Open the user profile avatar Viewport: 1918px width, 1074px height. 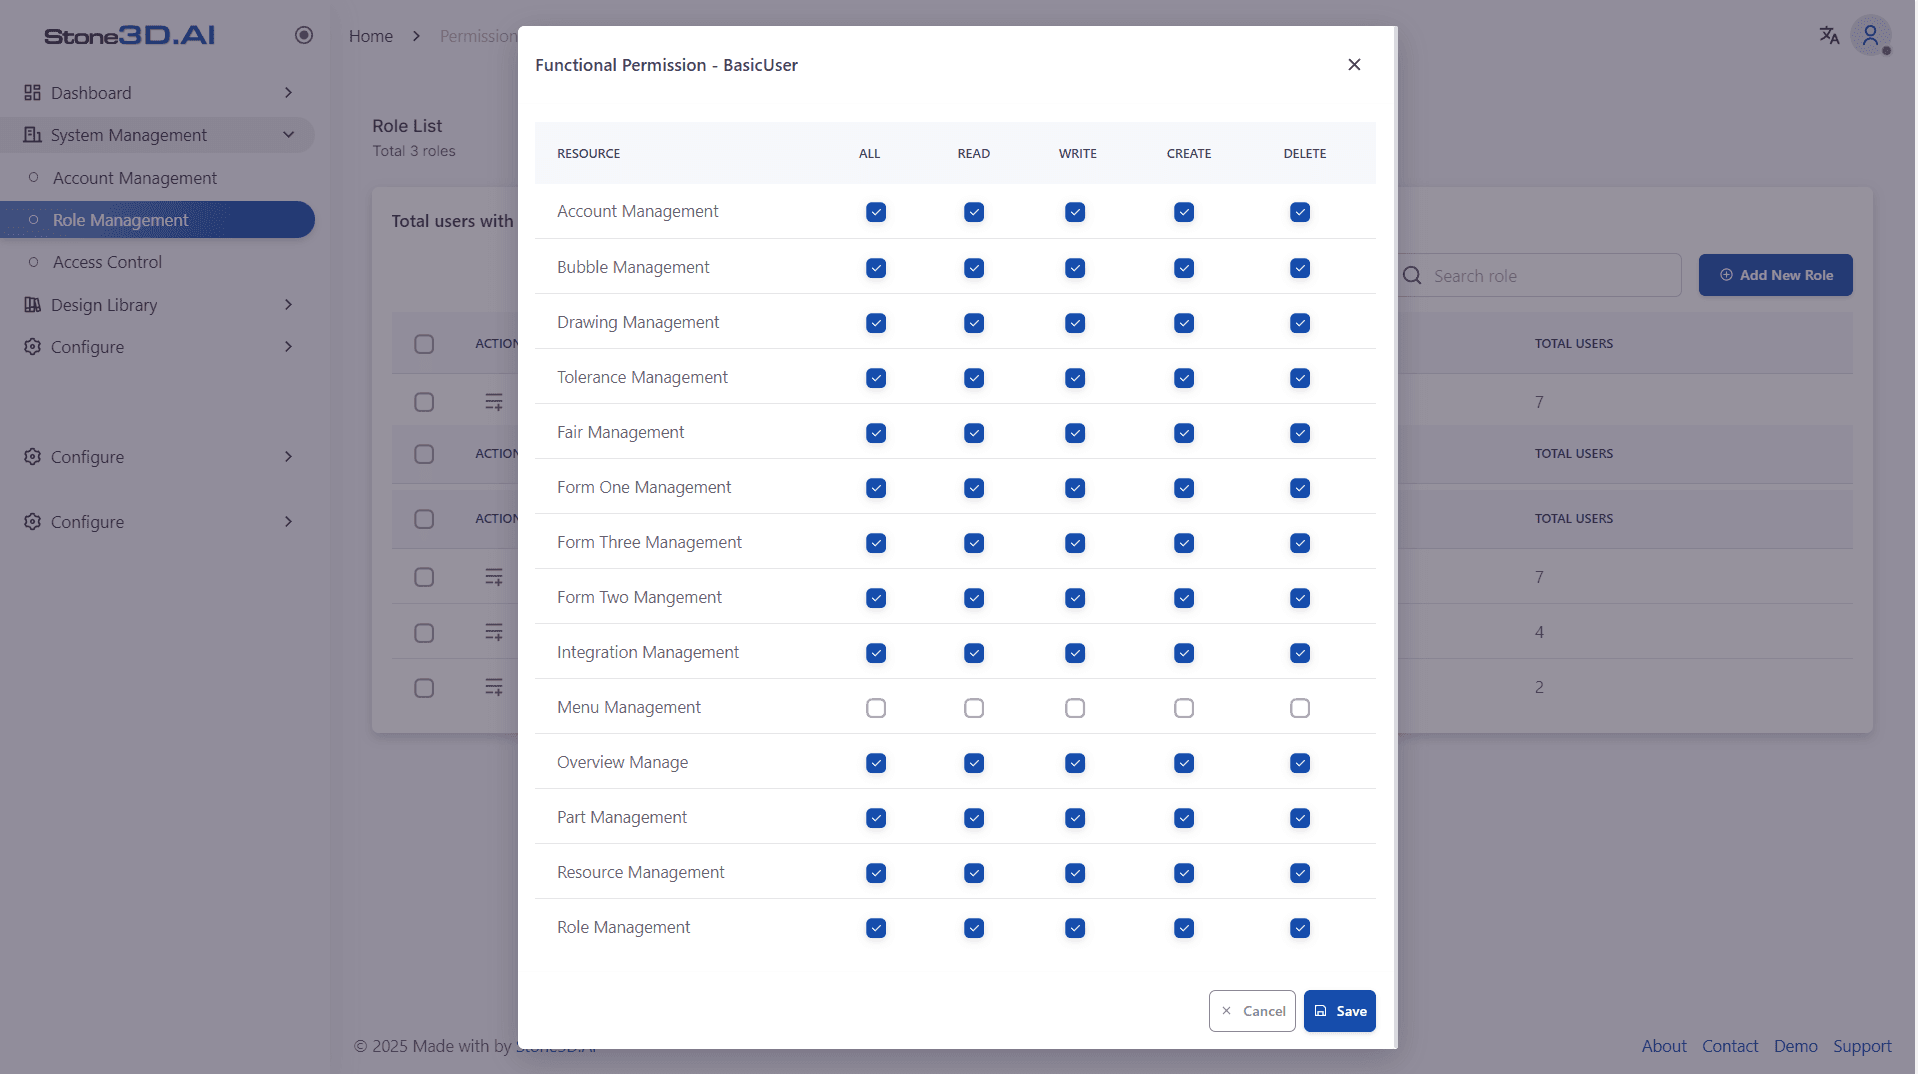point(1870,36)
